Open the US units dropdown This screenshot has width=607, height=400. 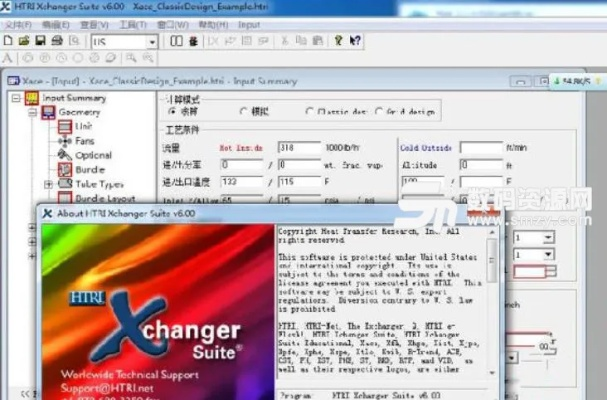[x=152, y=42]
